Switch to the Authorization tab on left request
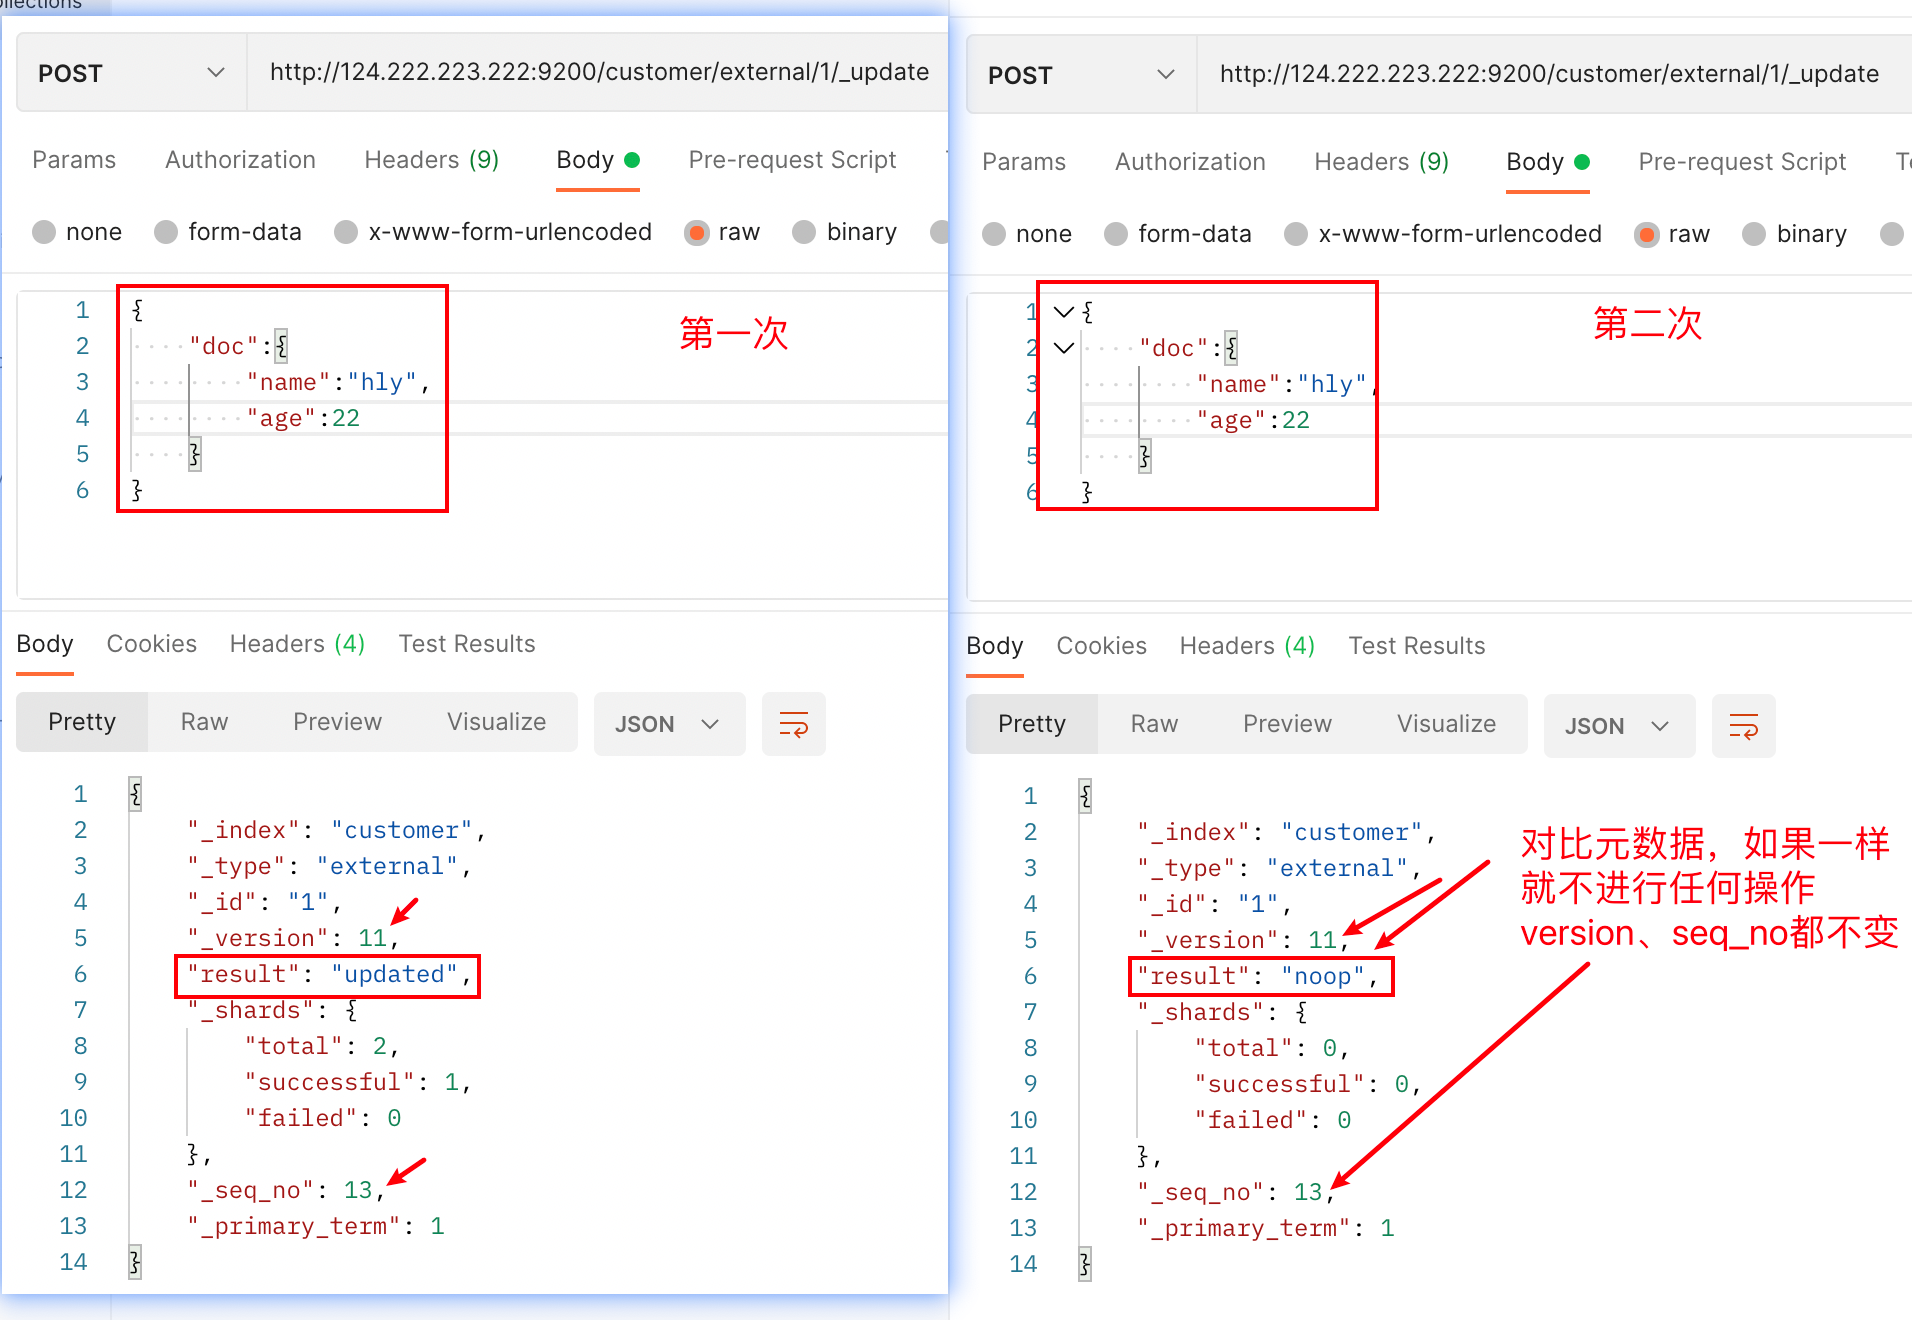1912x1320 pixels. (x=239, y=160)
